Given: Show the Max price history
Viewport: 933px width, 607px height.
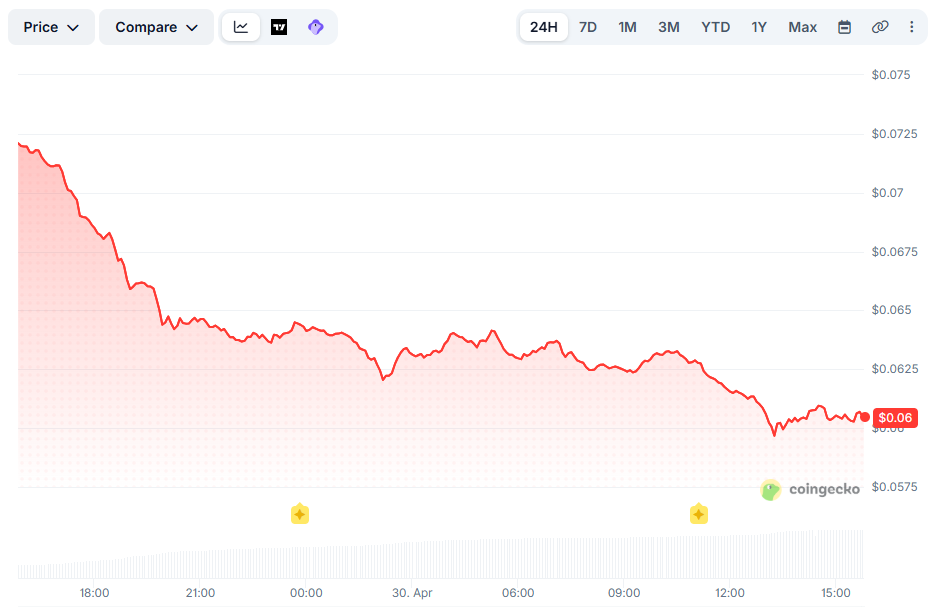Looking at the screenshot, I should pyautogui.click(x=802, y=27).
